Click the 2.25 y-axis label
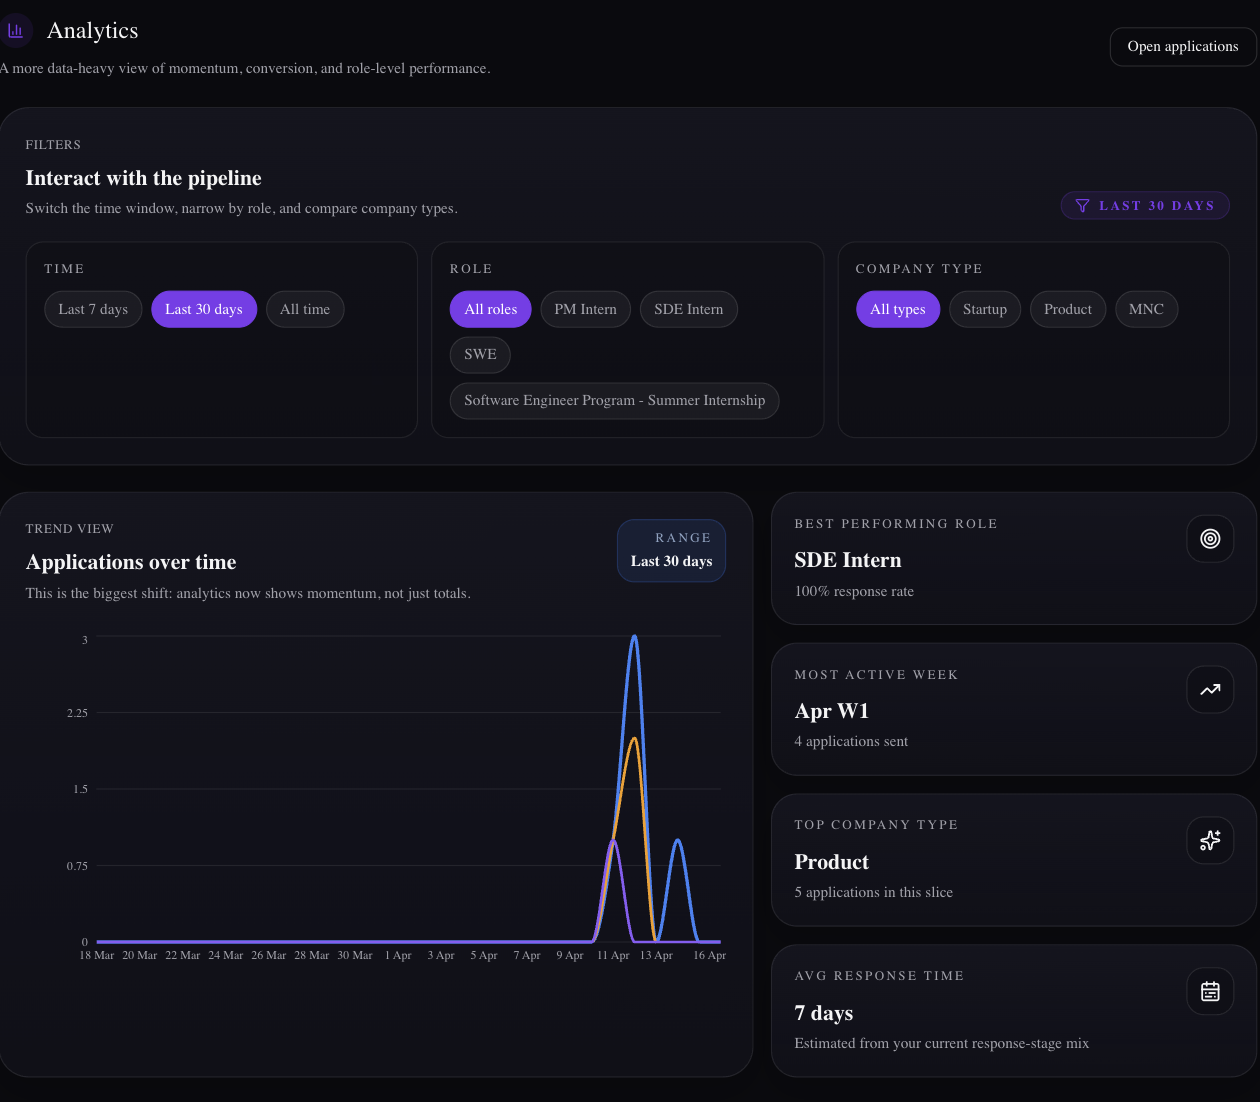The height and width of the screenshot is (1102, 1260). coord(77,713)
